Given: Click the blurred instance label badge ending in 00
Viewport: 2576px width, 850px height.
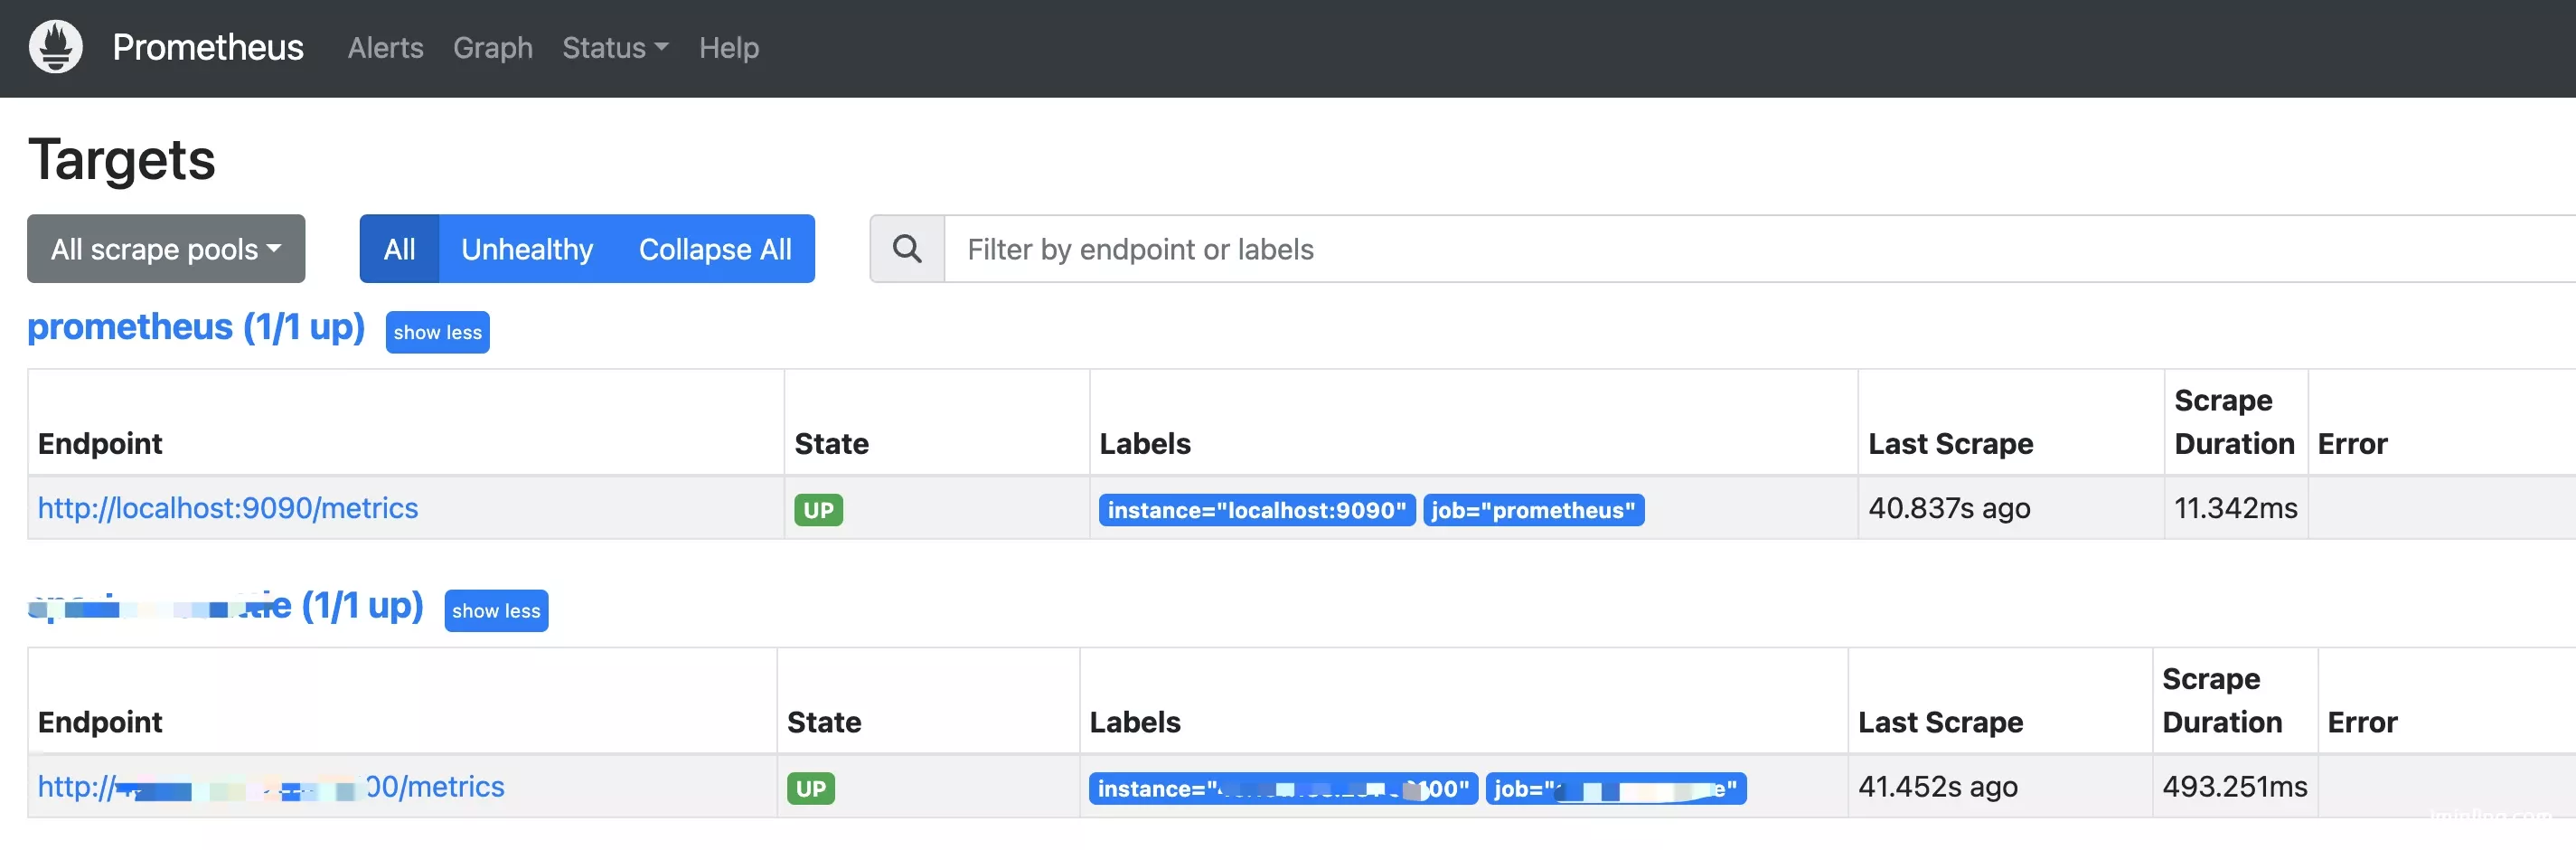Looking at the screenshot, I should pyautogui.click(x=1283, y=789).
